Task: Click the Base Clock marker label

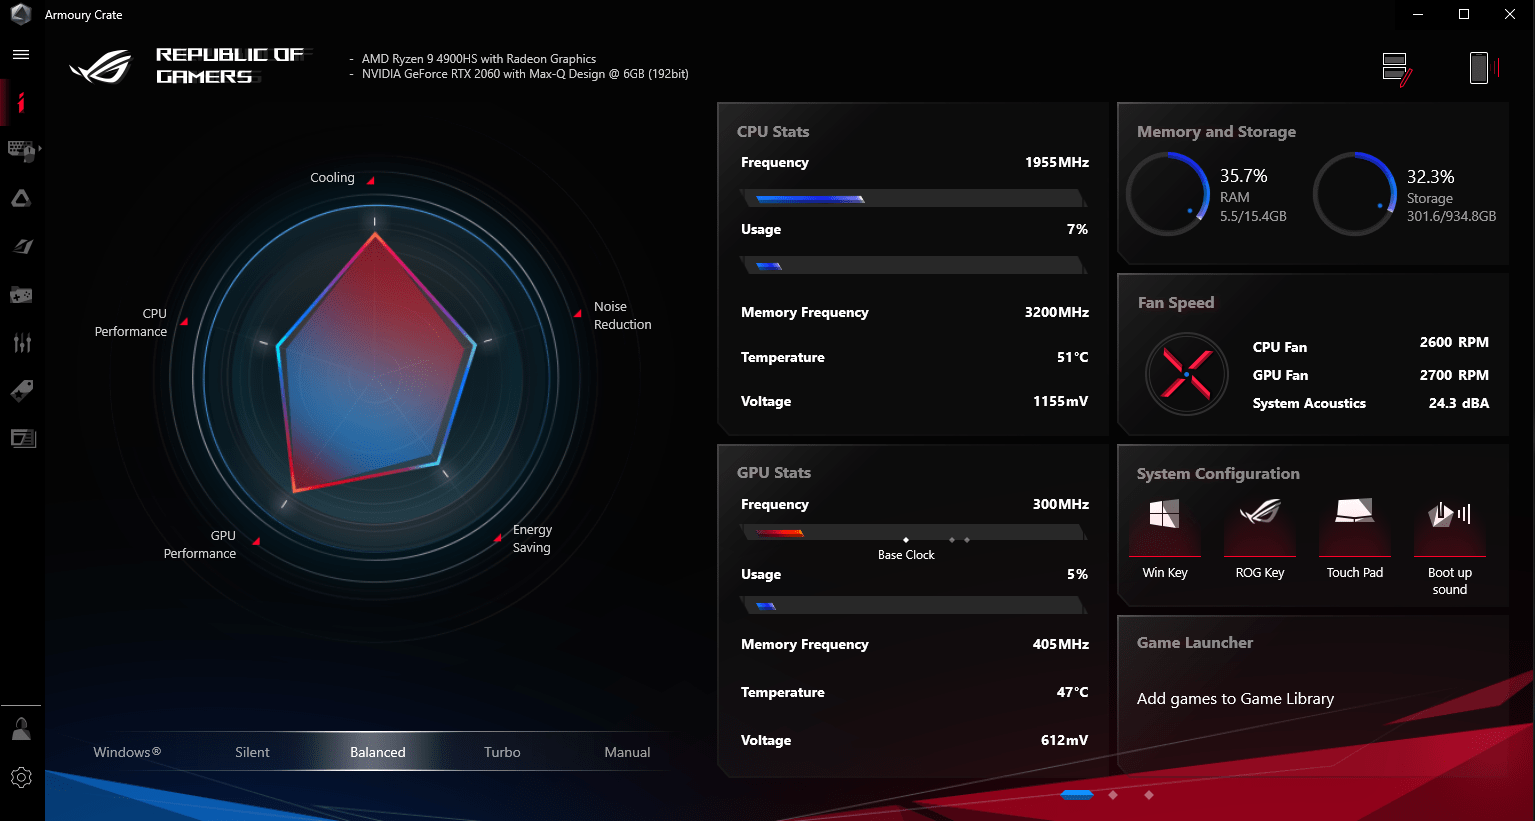Action: tap(906, 555)
